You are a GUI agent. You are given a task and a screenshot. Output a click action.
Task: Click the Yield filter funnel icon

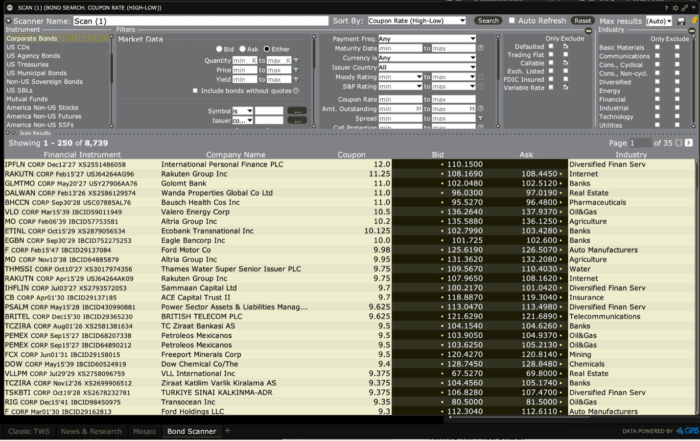296,79
